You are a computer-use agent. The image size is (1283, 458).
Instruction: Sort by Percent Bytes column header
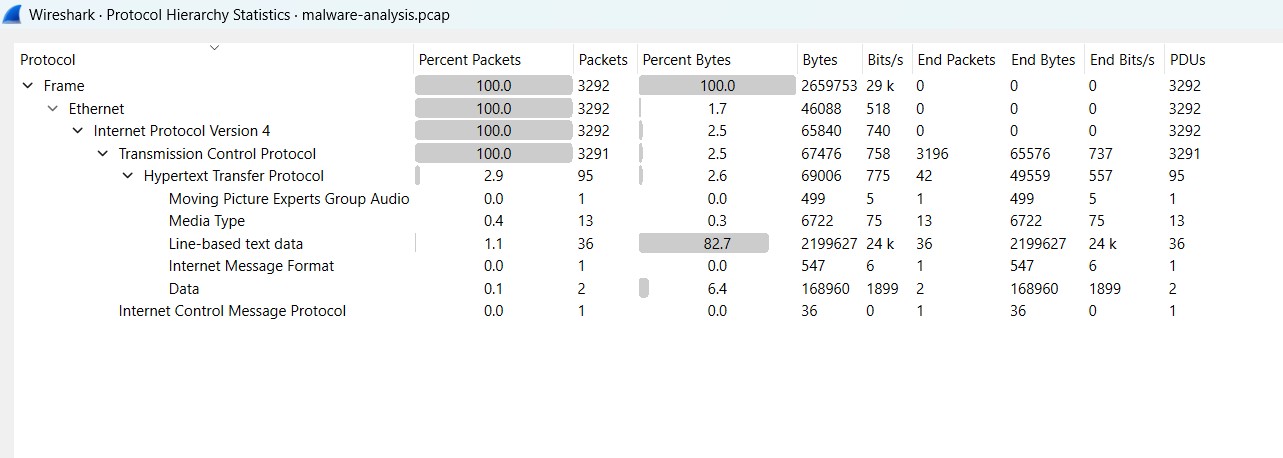(717, 60)
